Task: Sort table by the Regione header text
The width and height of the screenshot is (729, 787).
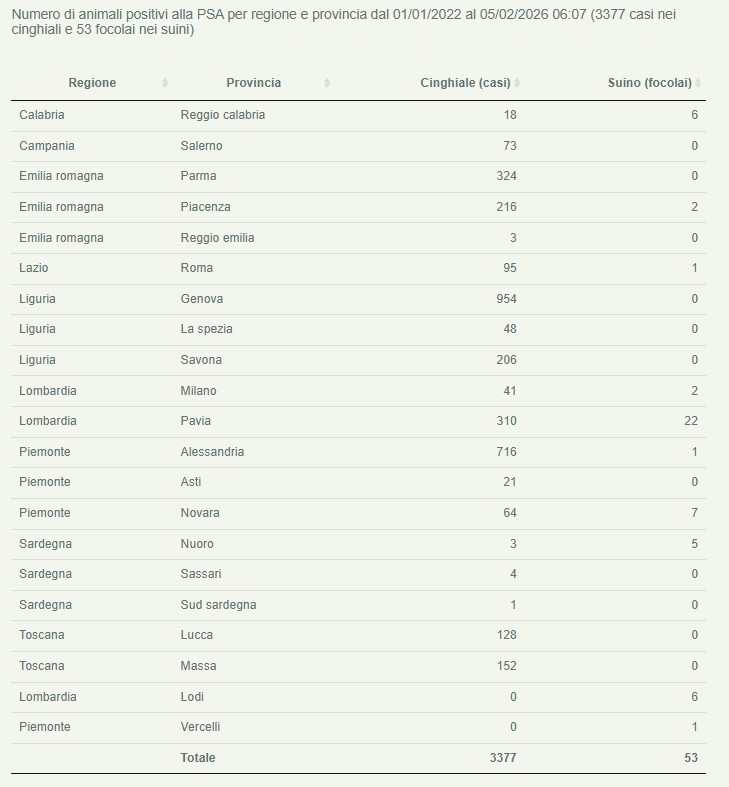Action: point(92,83)
